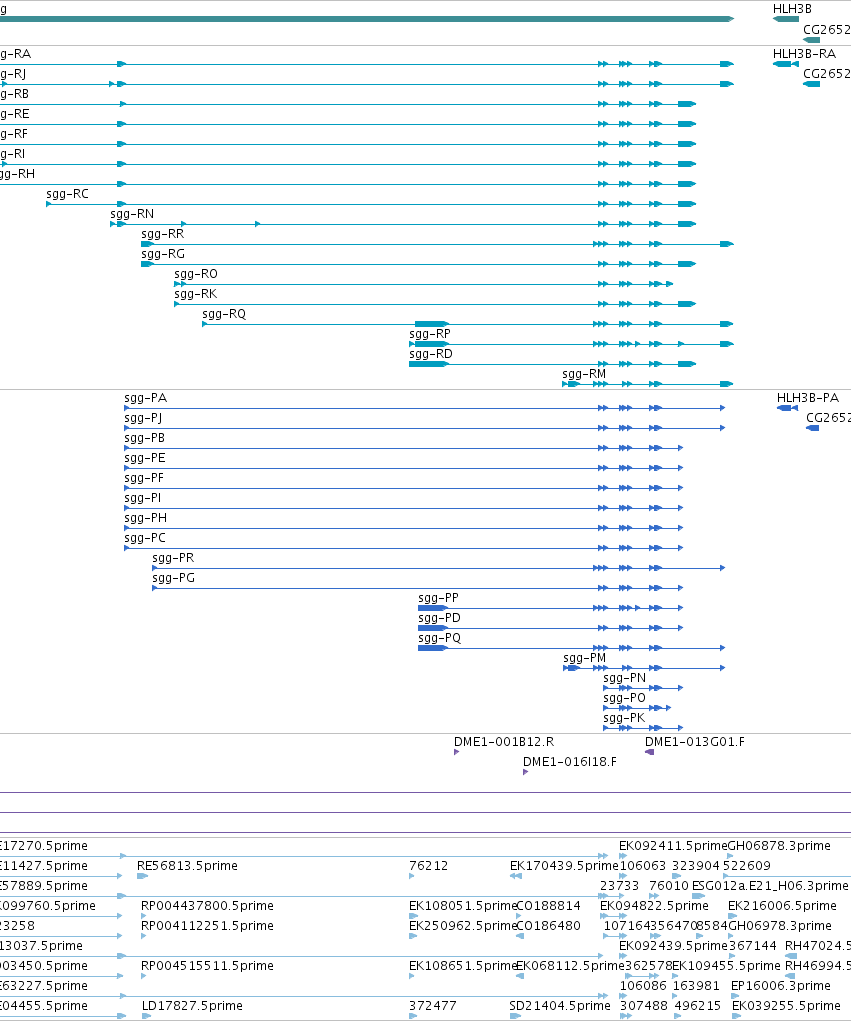The image size is (851, 1021).
Task: Click the sgg-RN transcript label
Action: tap(132, 214)
